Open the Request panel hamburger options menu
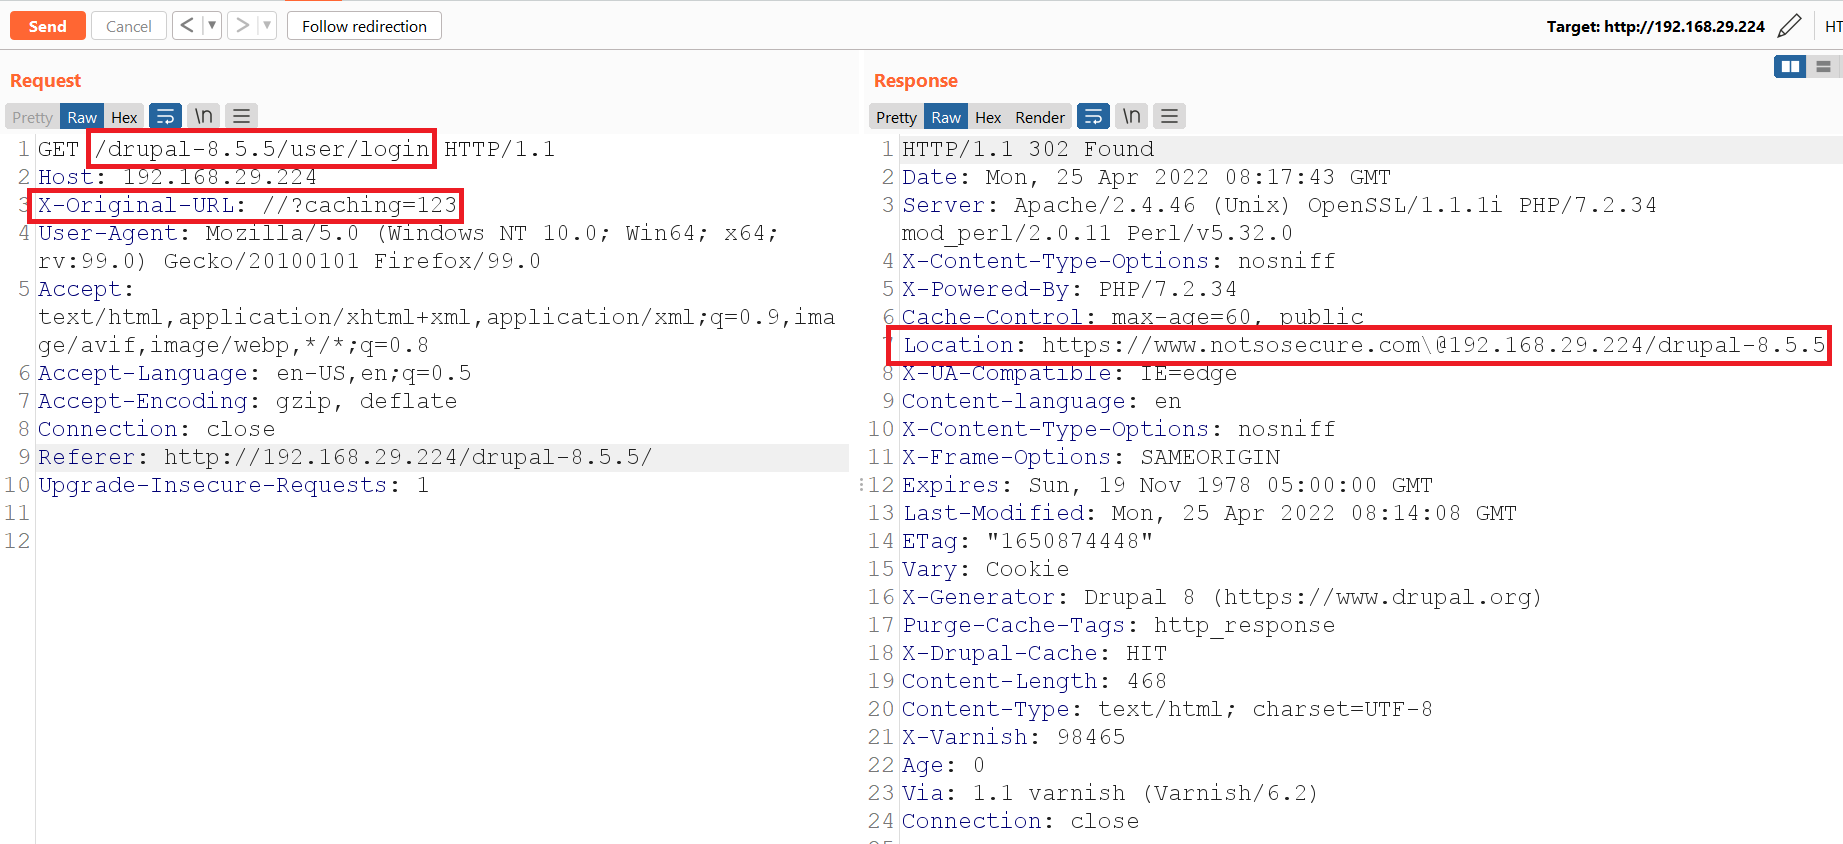The height and width of the screenshot is (844, 1843). [241, 117]
